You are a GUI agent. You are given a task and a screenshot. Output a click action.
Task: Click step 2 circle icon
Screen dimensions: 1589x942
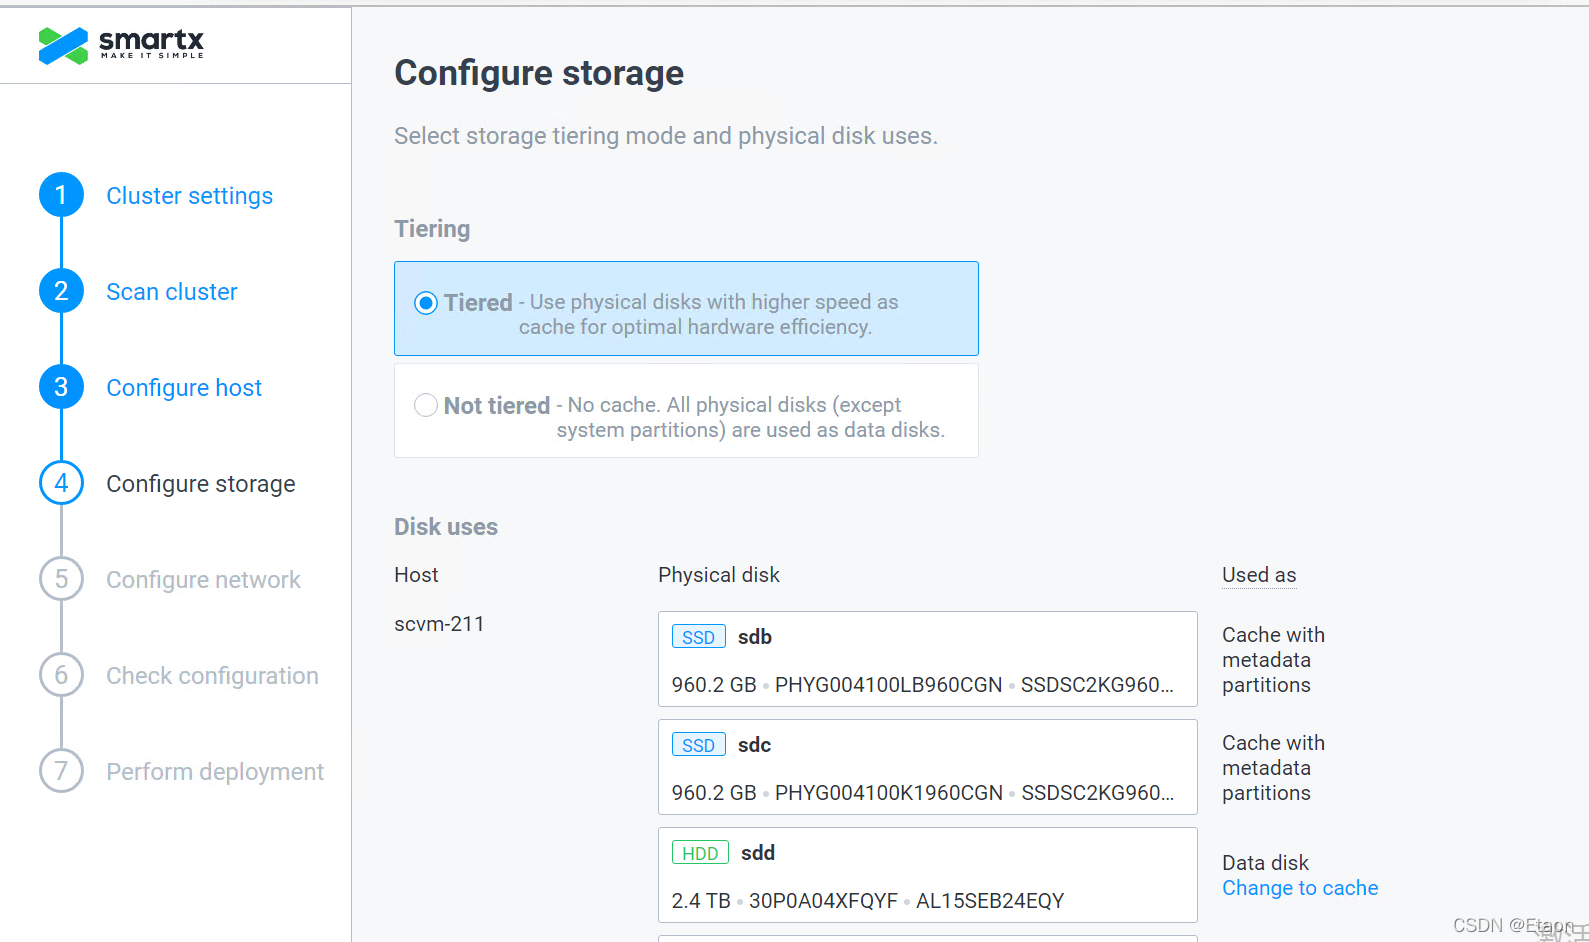61,291
